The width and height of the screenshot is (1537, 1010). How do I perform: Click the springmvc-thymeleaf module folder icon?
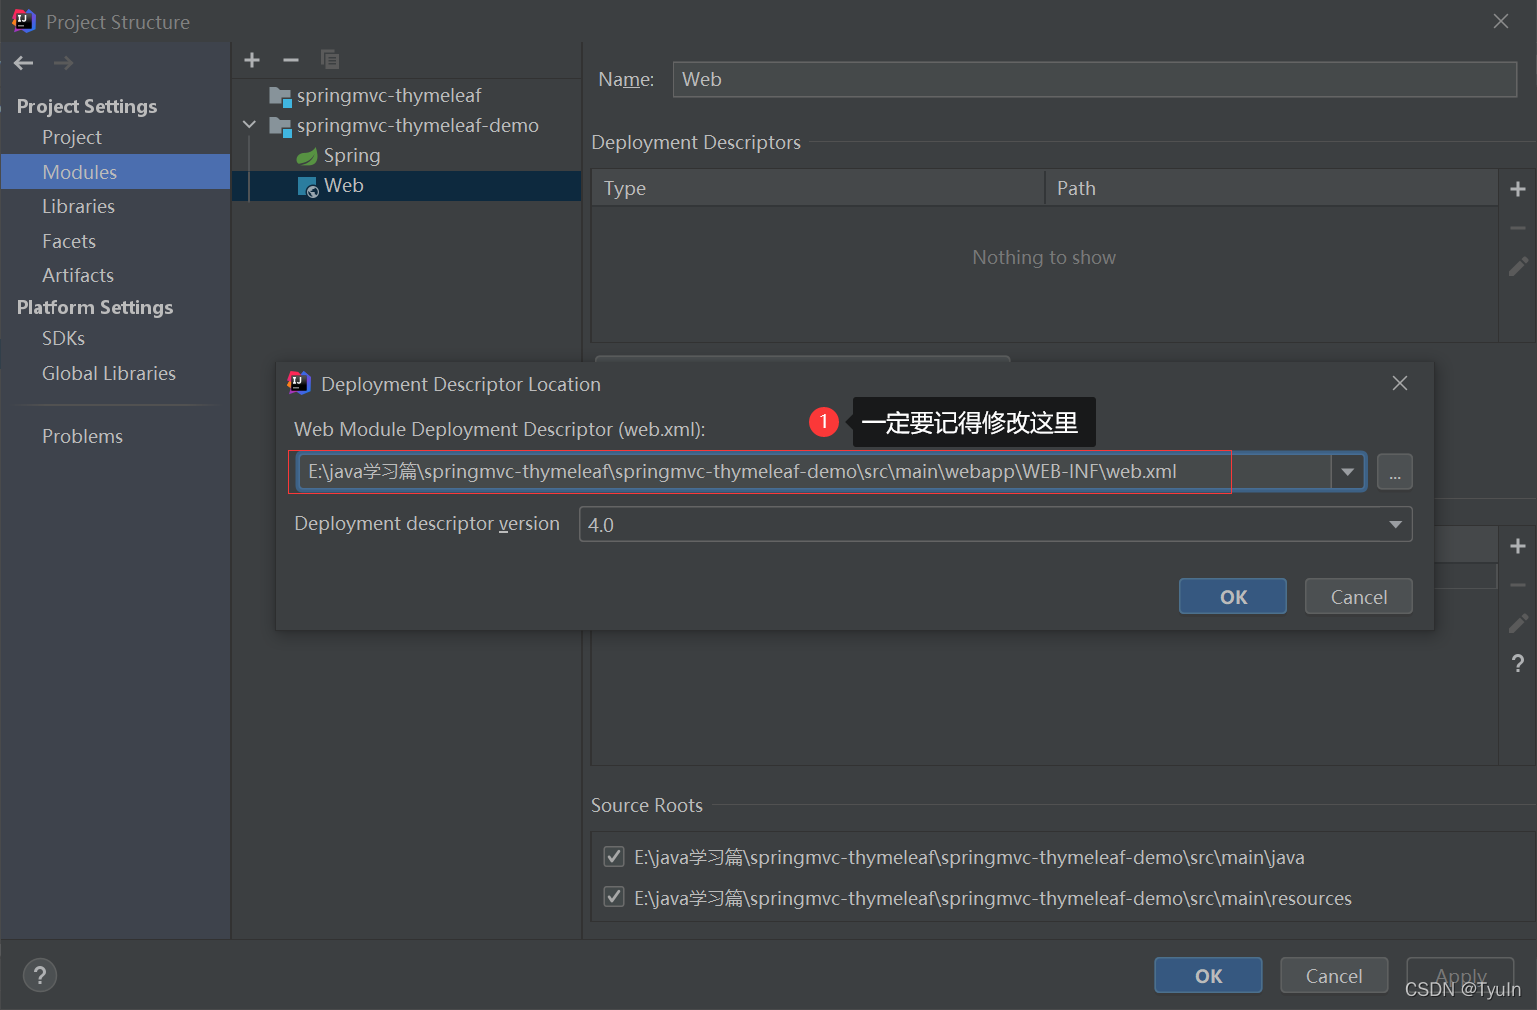click(280, 96)
